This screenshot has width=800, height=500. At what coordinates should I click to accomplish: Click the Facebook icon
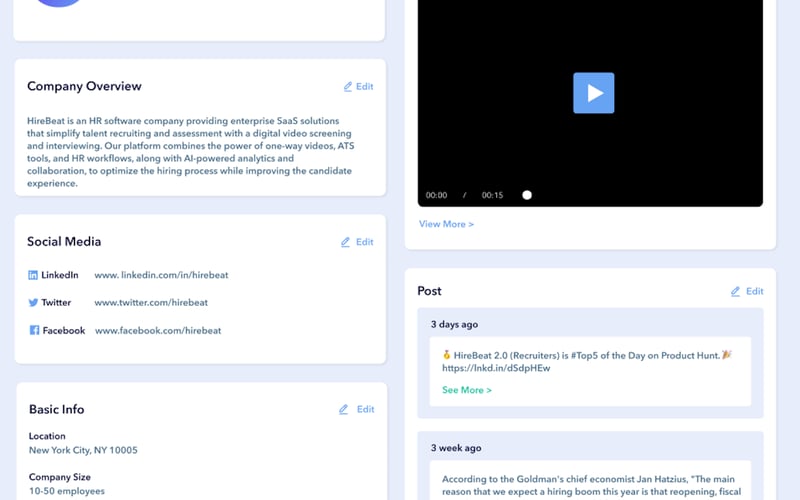34,330
